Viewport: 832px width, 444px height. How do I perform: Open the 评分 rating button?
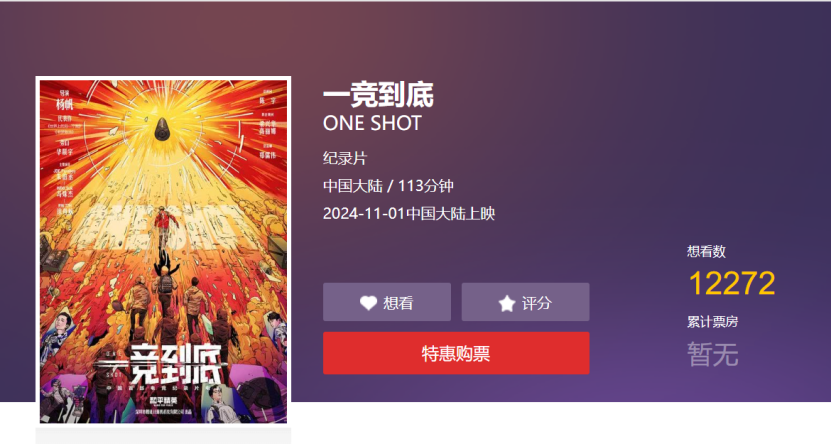(525, 302)
